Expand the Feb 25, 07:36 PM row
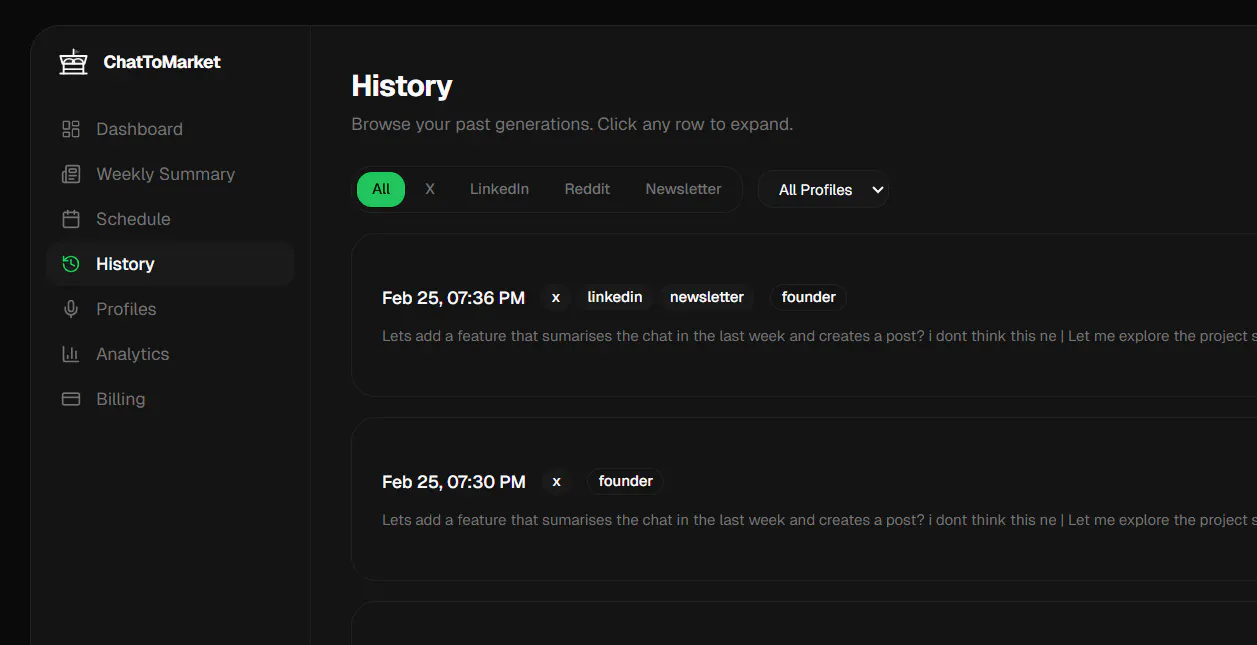 point(804,315)
